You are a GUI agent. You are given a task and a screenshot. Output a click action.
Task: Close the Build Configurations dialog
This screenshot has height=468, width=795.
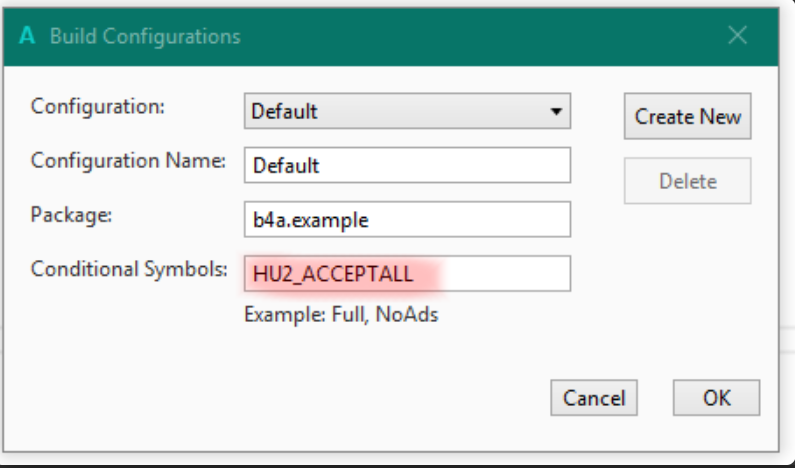tap(737, 36)
